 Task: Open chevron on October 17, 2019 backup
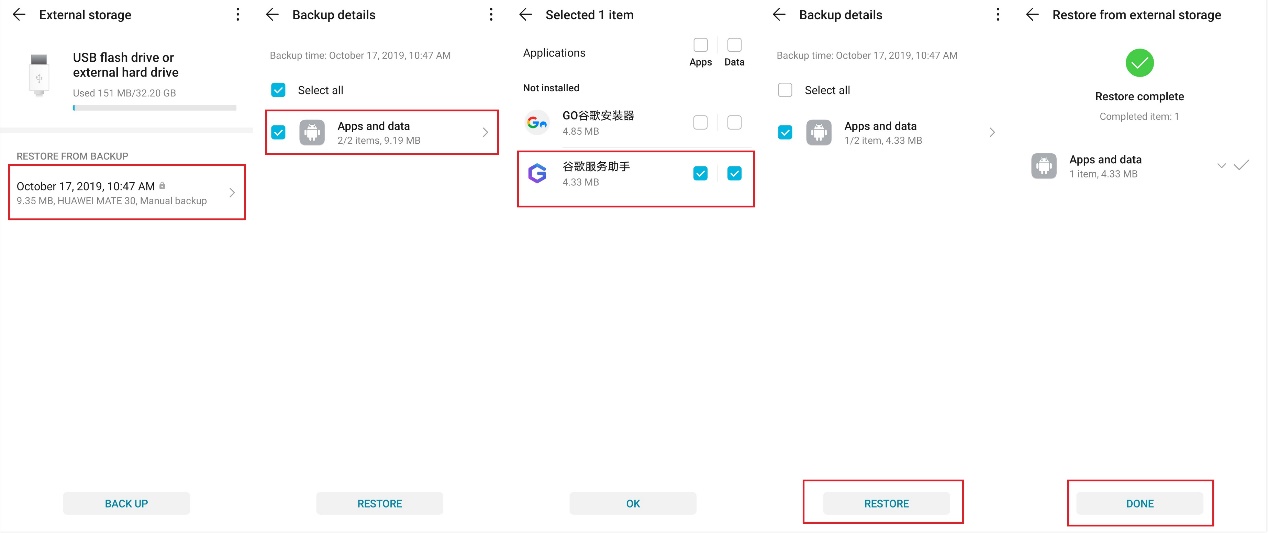232,193
